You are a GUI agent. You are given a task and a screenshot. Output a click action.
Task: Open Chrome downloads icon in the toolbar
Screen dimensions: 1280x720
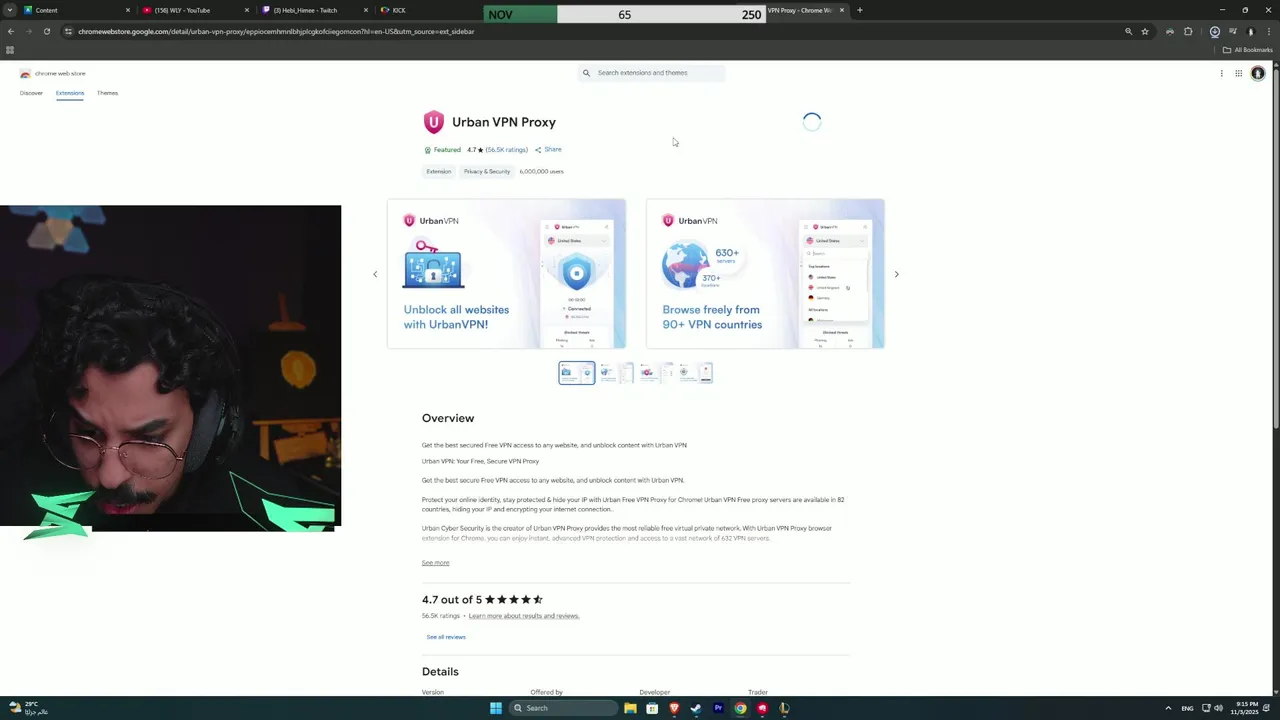pos(1214,31)
